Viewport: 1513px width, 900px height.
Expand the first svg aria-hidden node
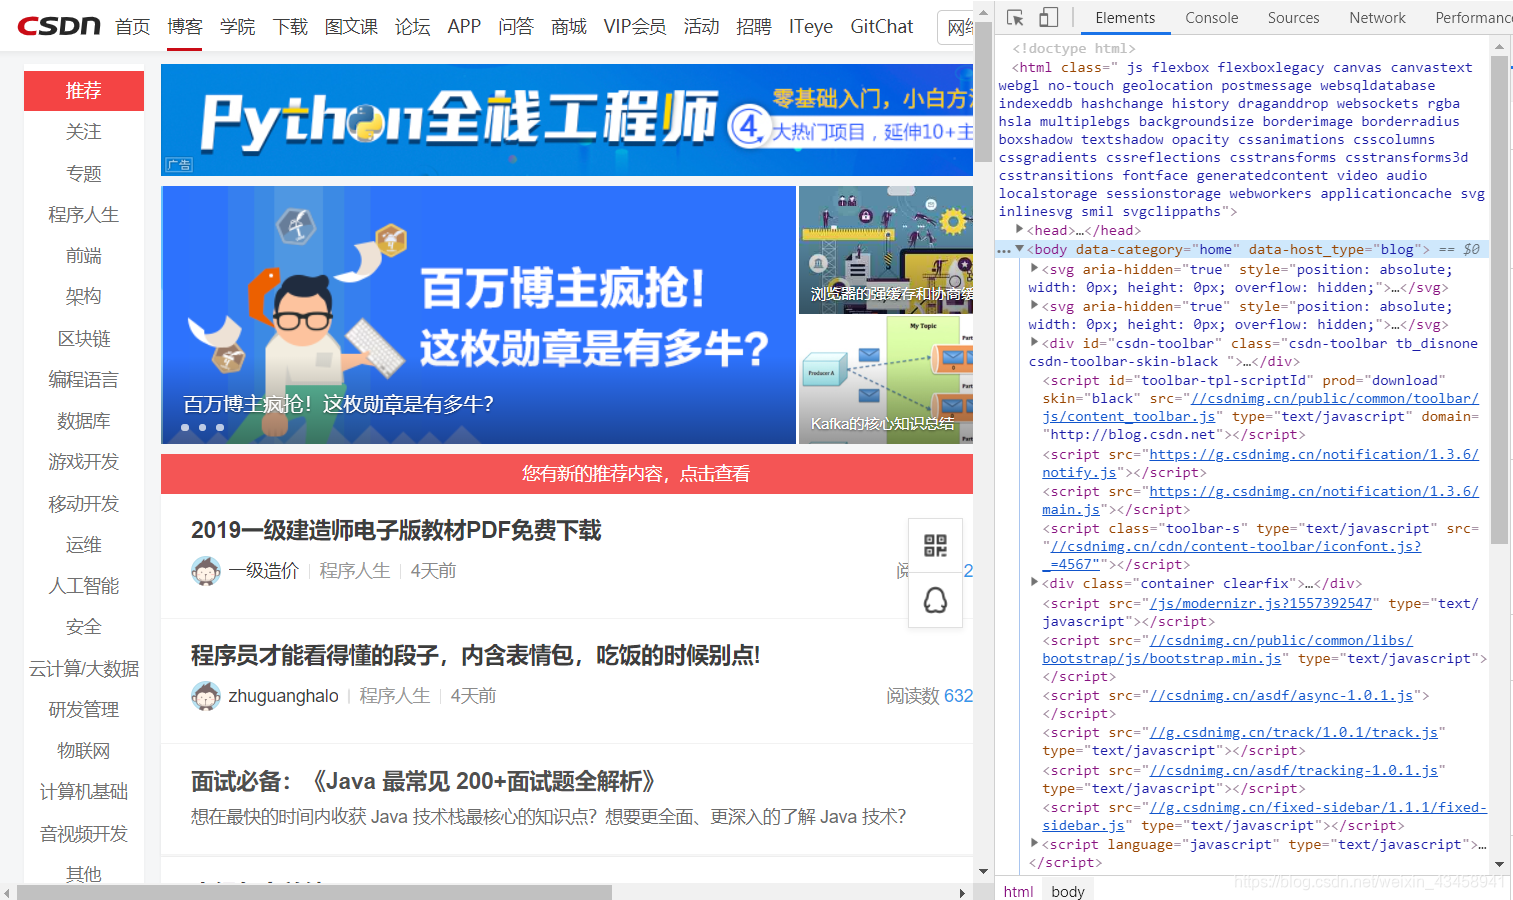1034,269
